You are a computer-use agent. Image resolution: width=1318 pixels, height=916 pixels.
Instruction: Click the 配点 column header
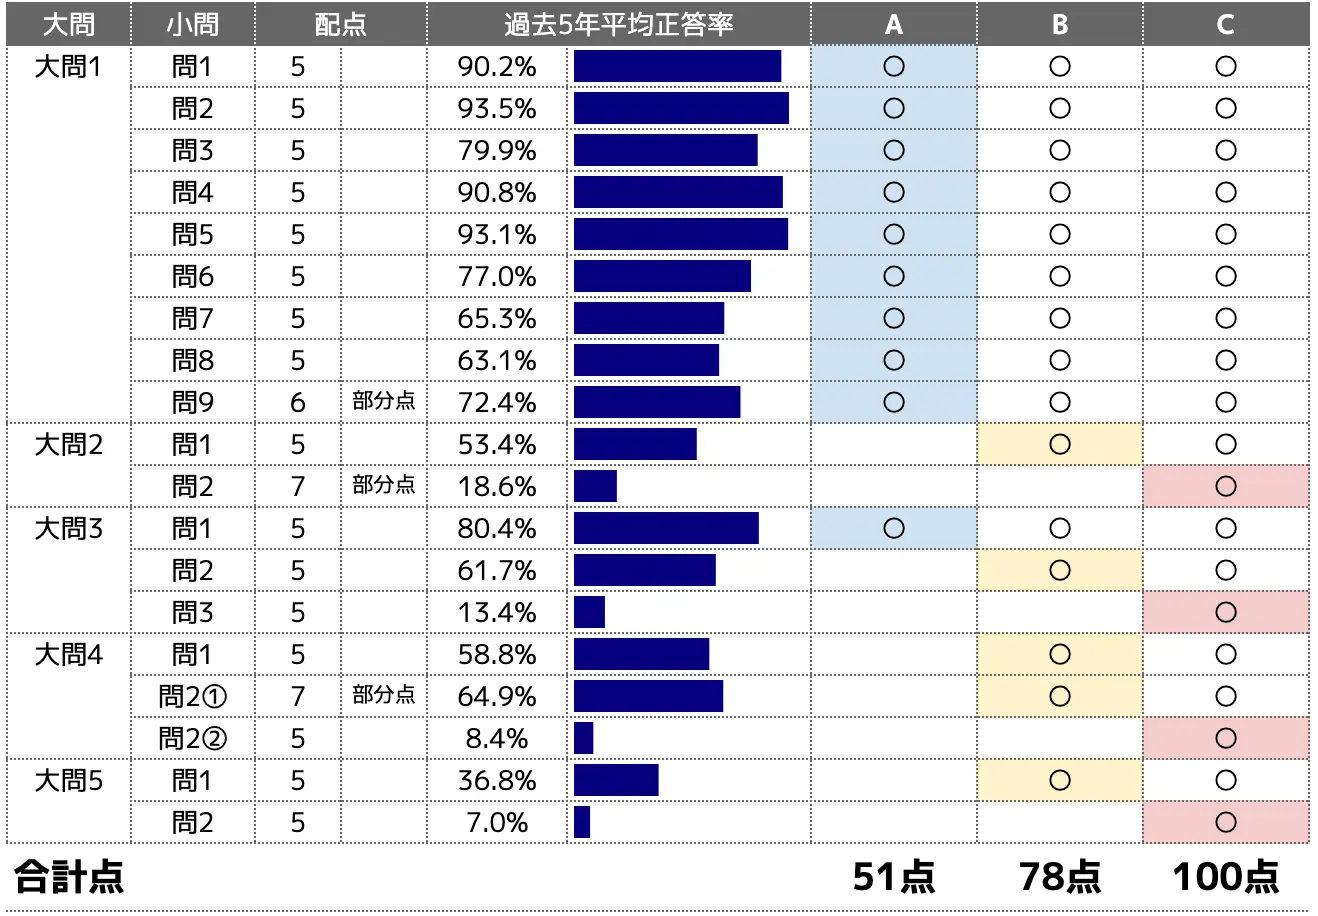click(x=341, y=25)
